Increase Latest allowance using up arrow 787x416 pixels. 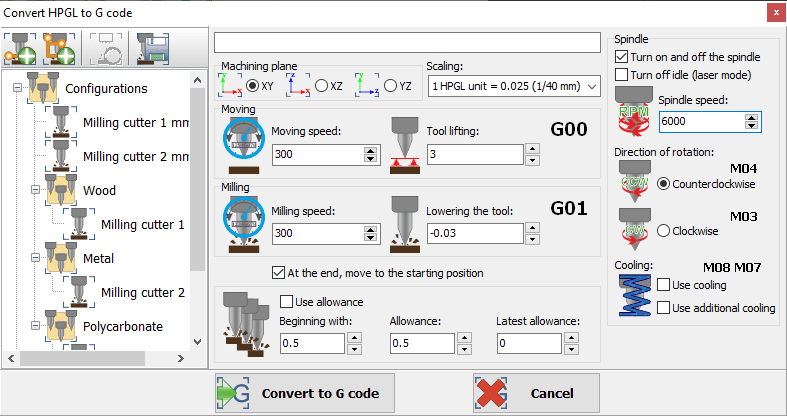point(571,338)
